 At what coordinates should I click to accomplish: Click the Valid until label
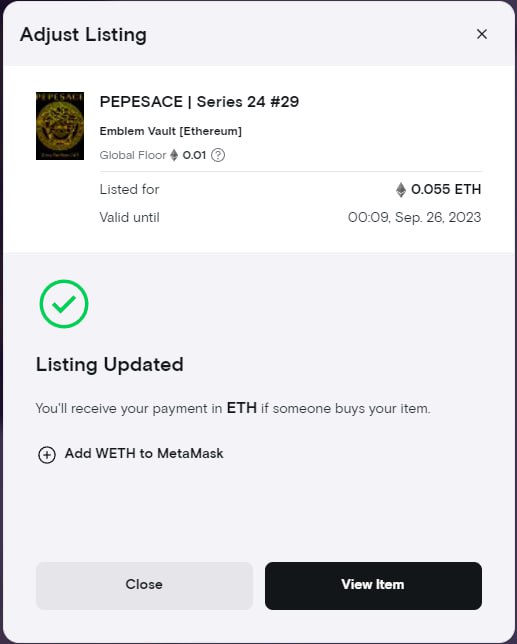(129, 217)
